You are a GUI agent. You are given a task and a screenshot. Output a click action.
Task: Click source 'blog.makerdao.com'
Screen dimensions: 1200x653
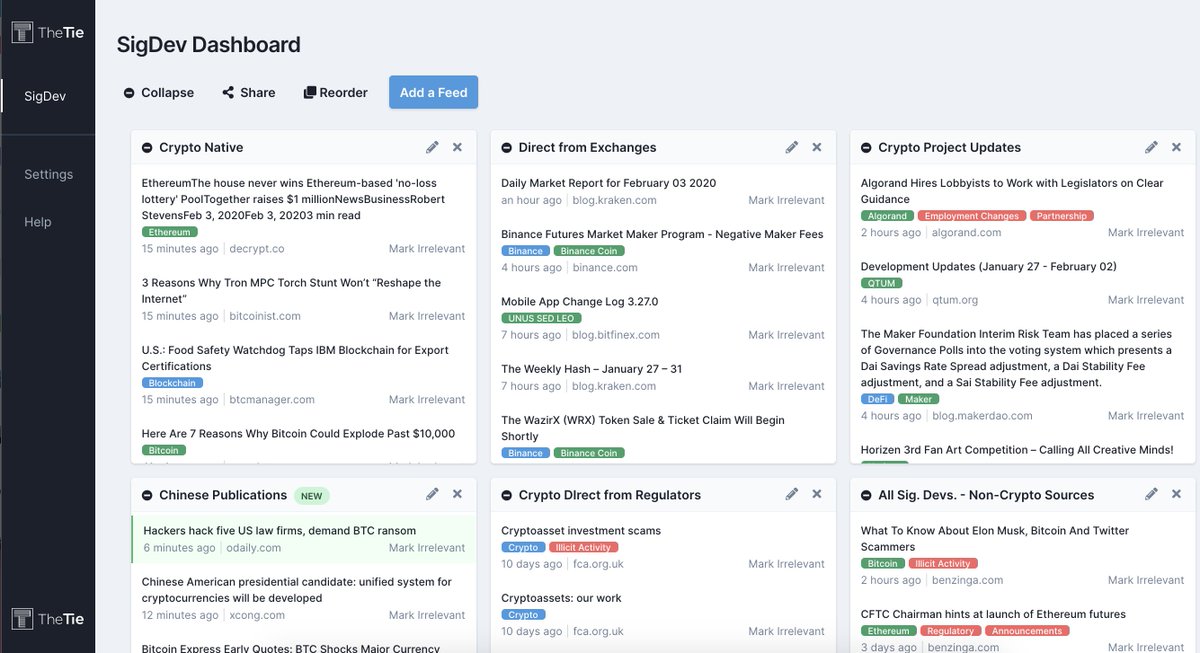(x=983, y=416)
